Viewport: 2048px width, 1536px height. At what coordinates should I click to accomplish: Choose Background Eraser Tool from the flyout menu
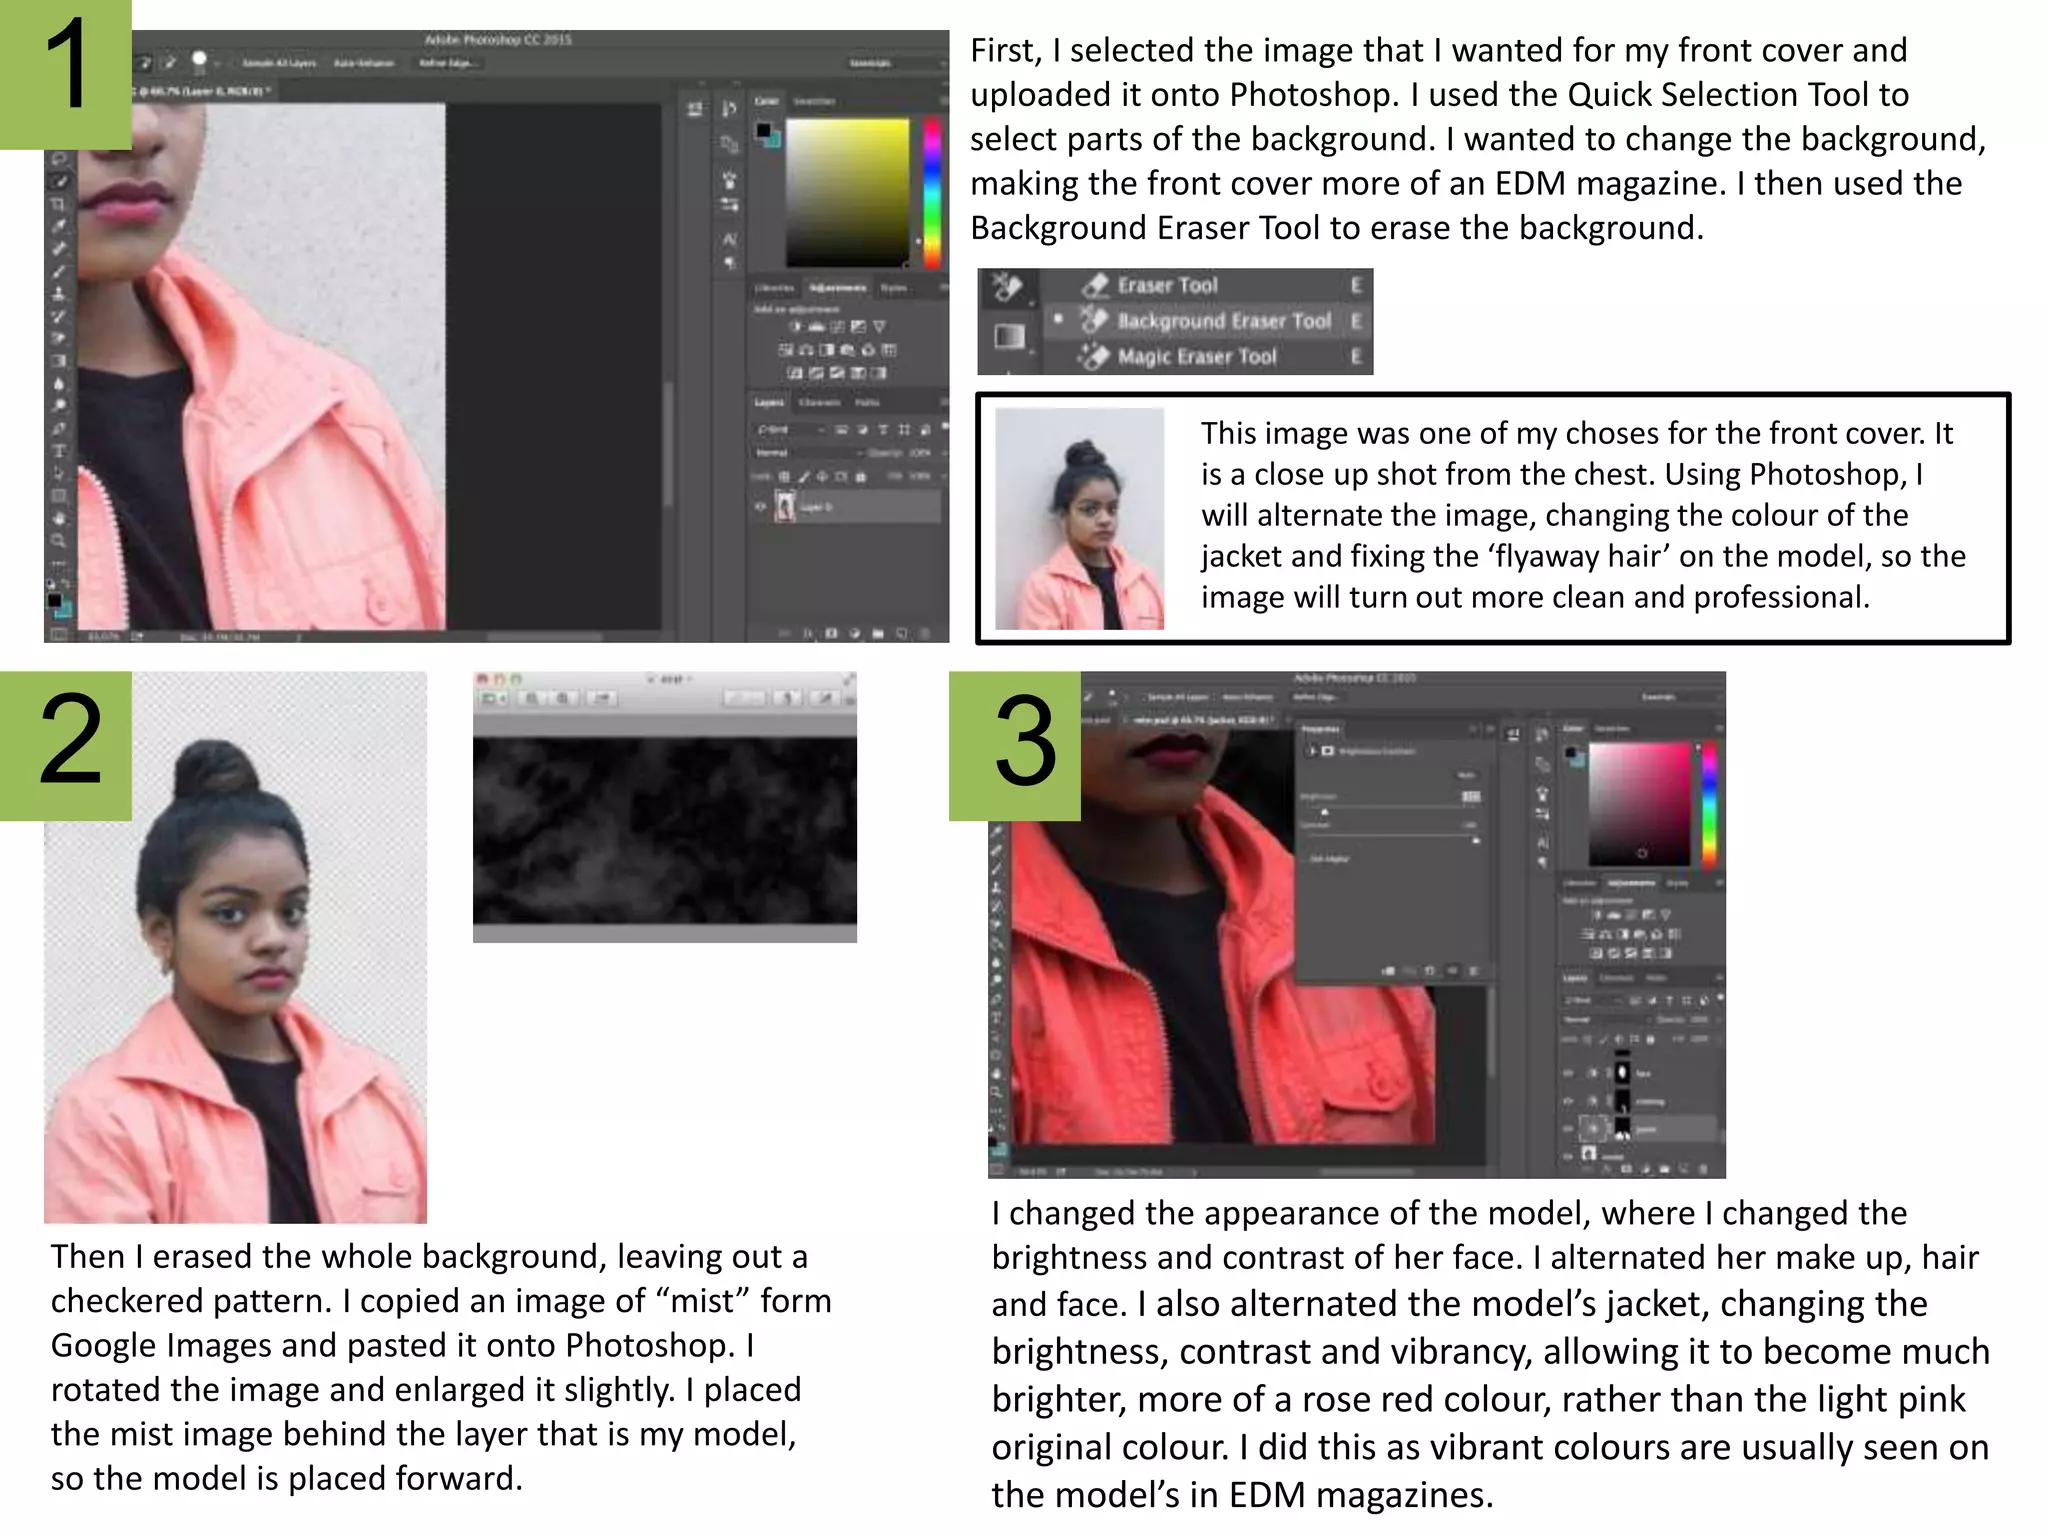point(1223,321)
